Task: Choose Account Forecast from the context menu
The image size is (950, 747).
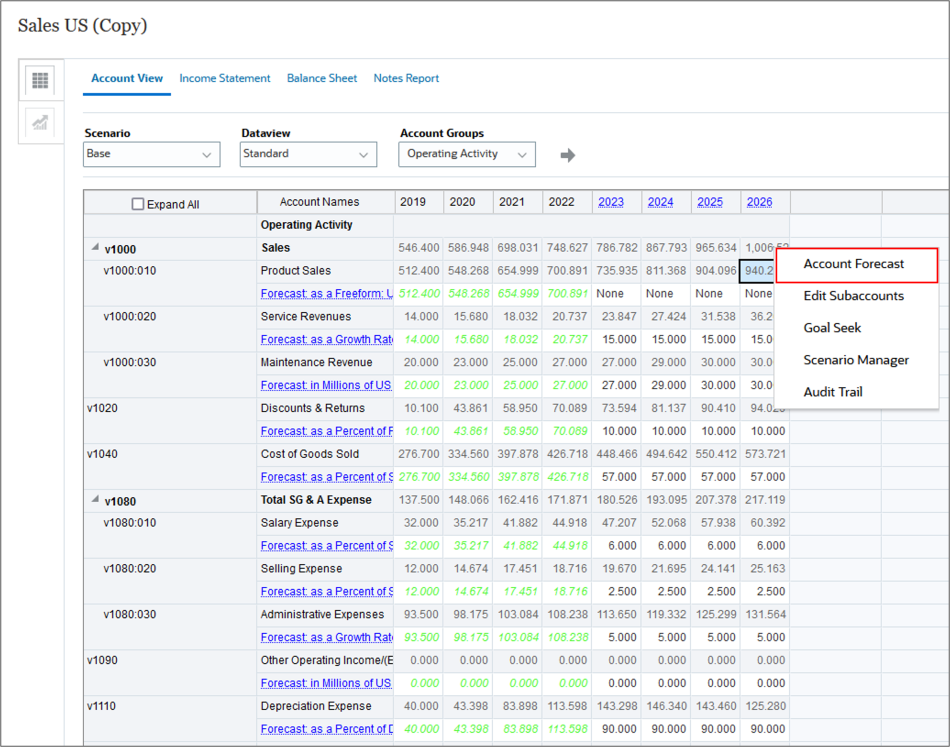Action: coord(856,265)
